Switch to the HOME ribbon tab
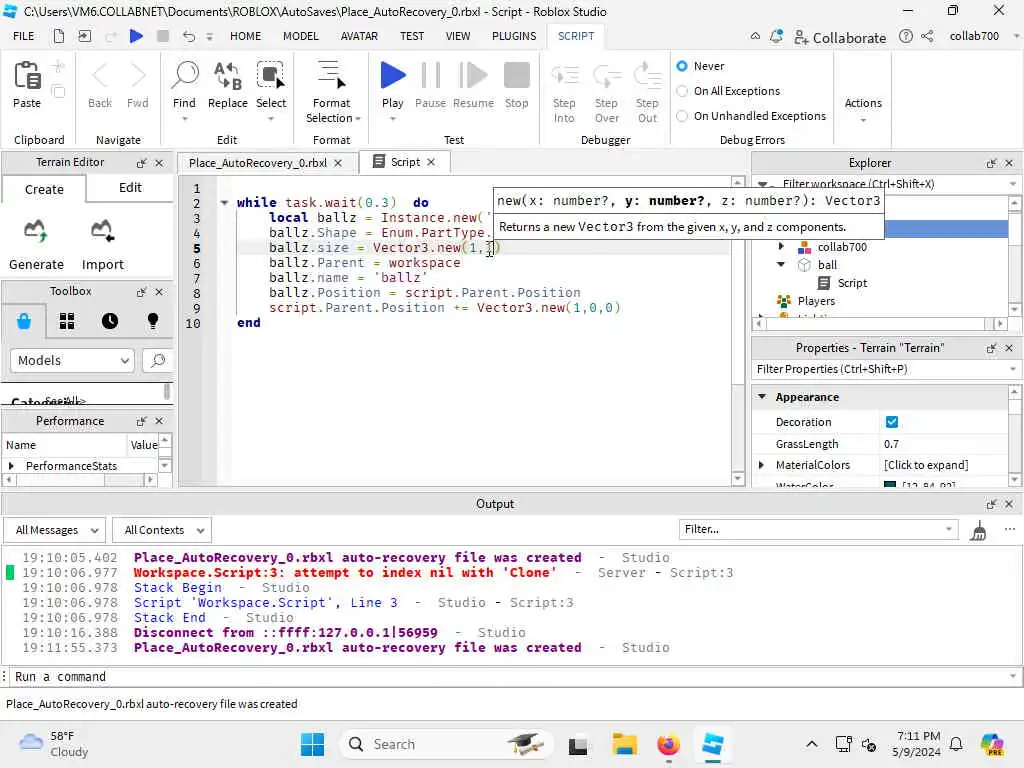 [x=246, y=36]
